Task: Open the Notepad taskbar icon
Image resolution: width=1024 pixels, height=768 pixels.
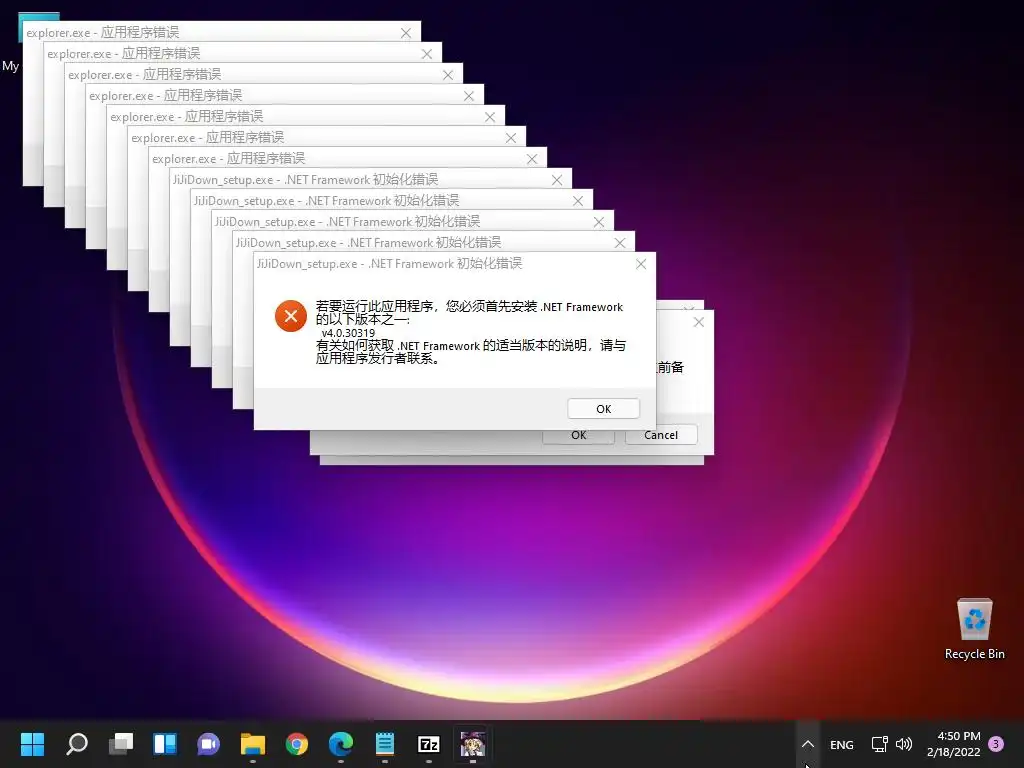Action: click(x=385, y=744)
